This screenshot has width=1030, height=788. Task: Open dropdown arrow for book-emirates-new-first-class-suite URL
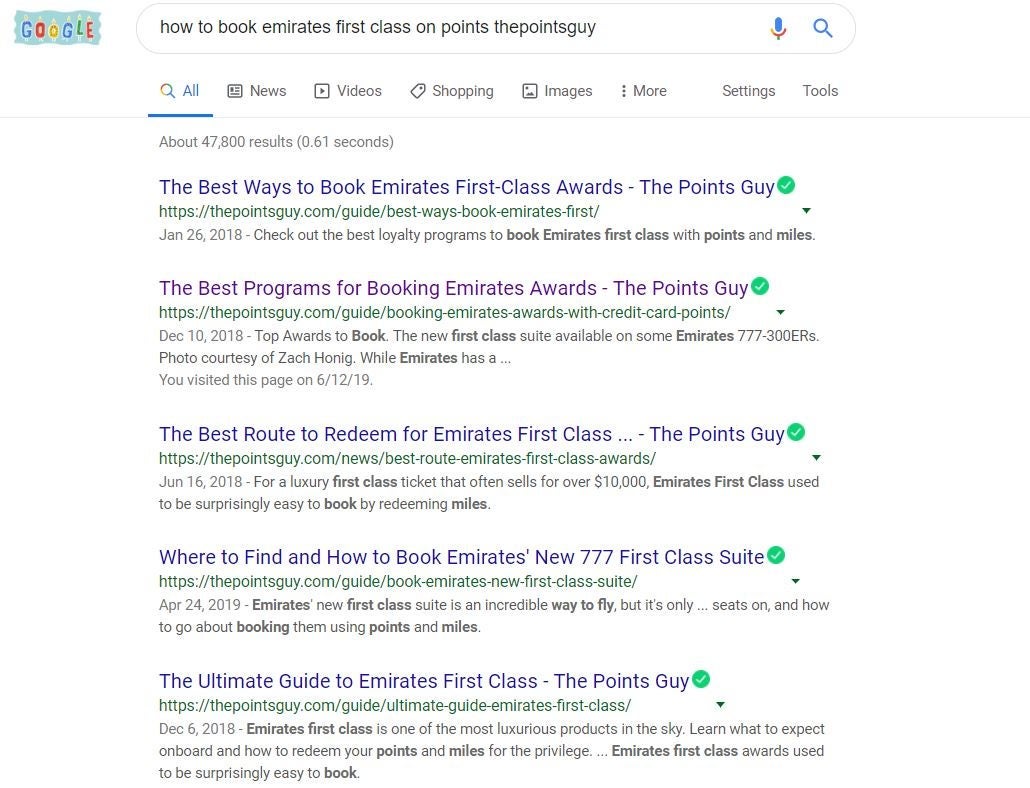coord(795,581)
